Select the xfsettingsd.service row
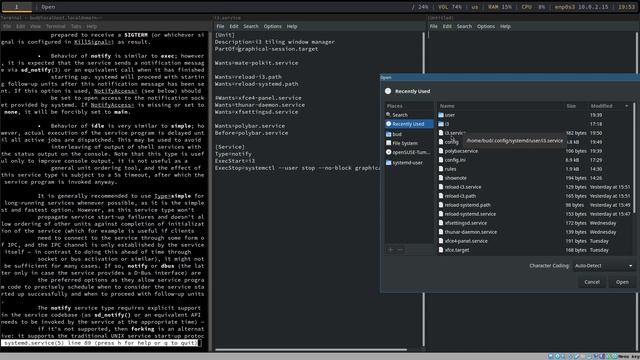Viewport: 640px width, 360px height. (x=535, y=223)
